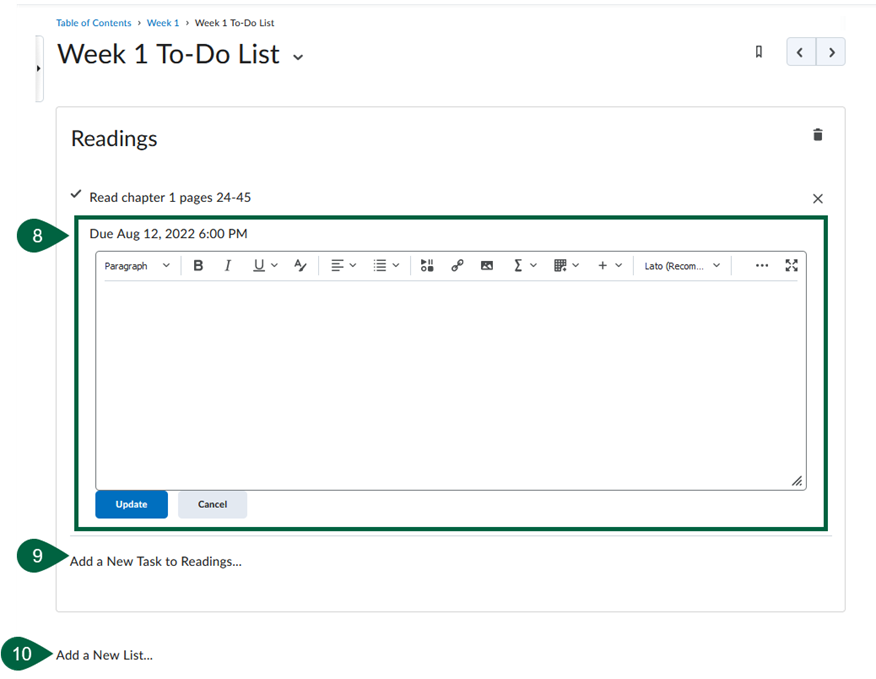This screenshot has height=679, width=876.
Task: Open the Week 1 To-Do List title dropdown
Action: click(x=297, y=58)
